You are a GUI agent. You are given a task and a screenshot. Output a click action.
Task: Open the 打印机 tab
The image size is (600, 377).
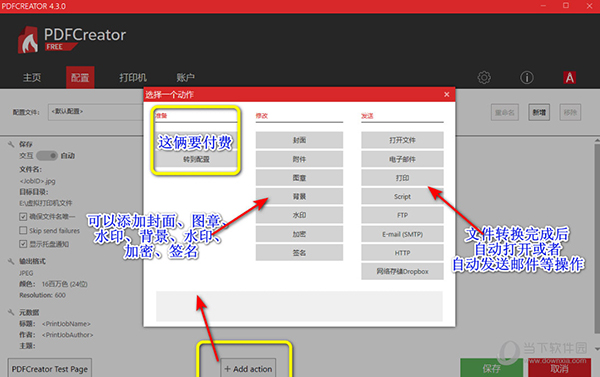tap(133, 78)
